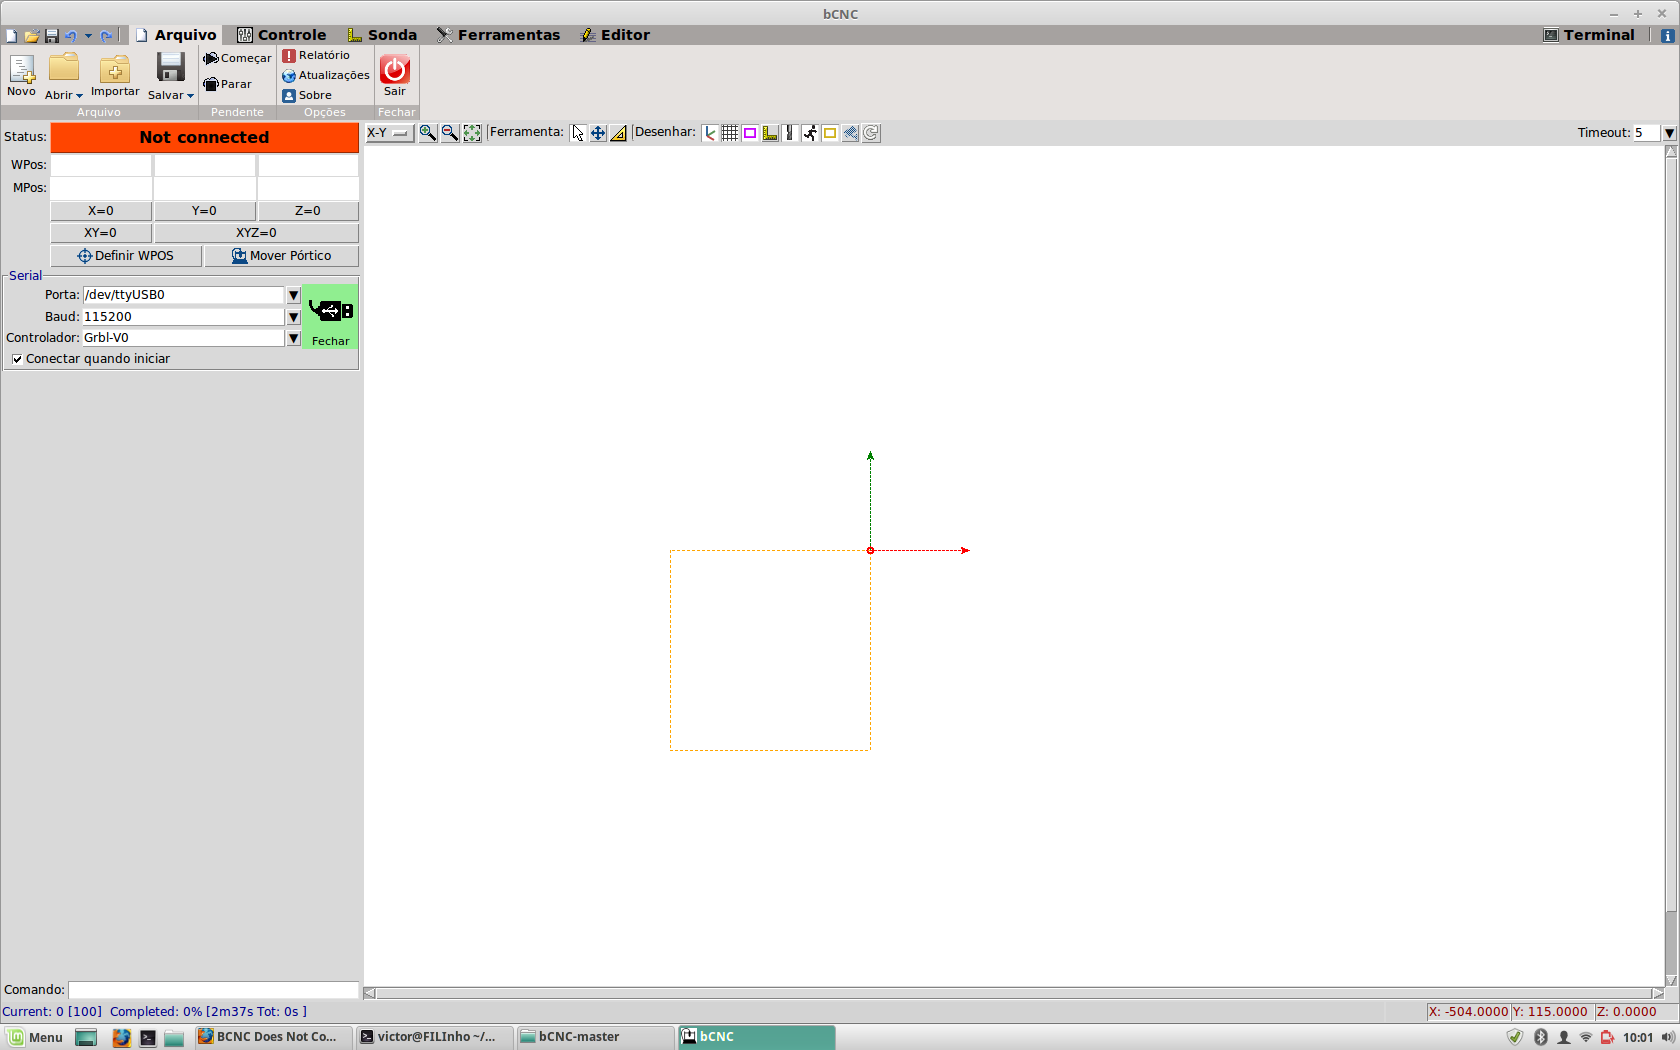Click the Porta text field
Viewport: 1680px width, 1050px height.
(x=183, y=295)
